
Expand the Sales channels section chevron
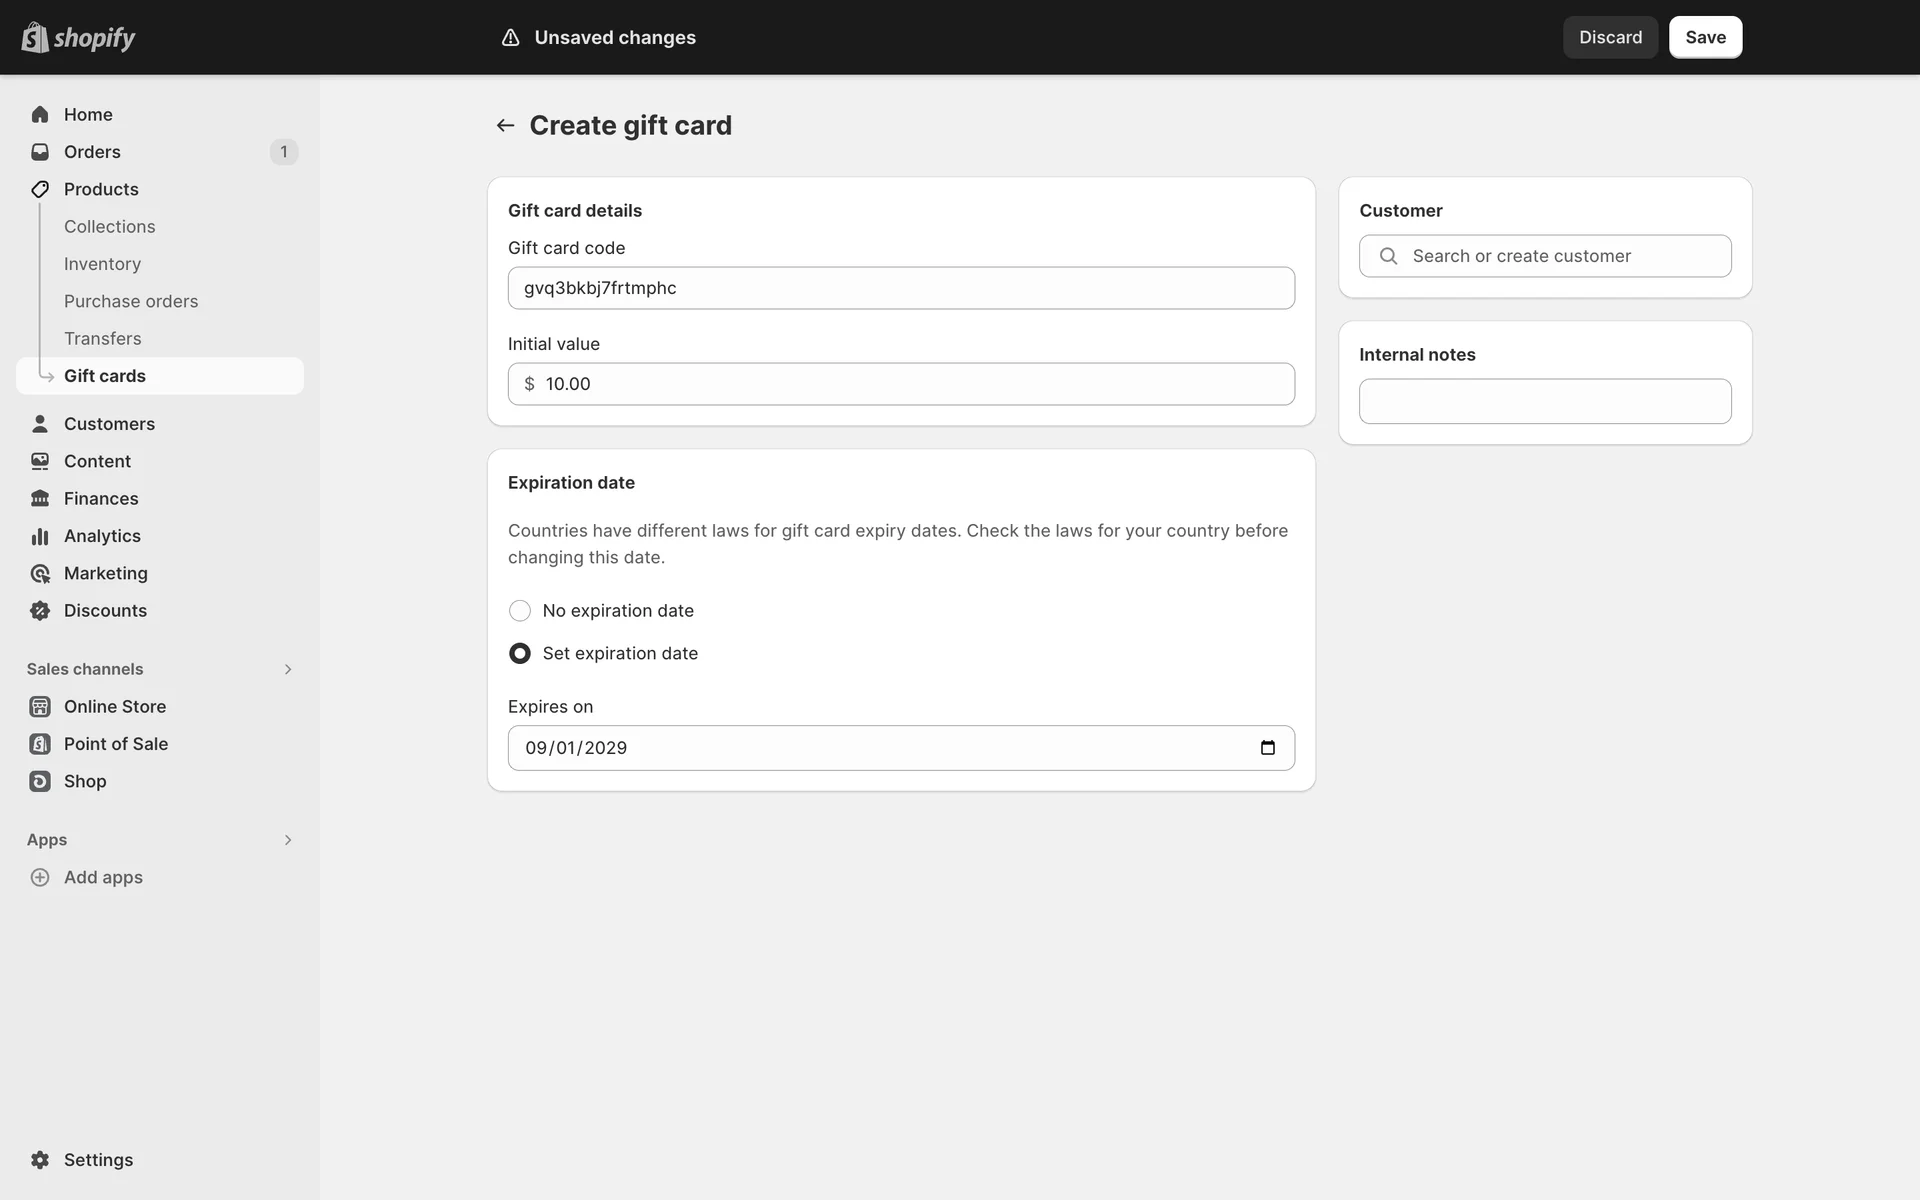tap(288, 670)
